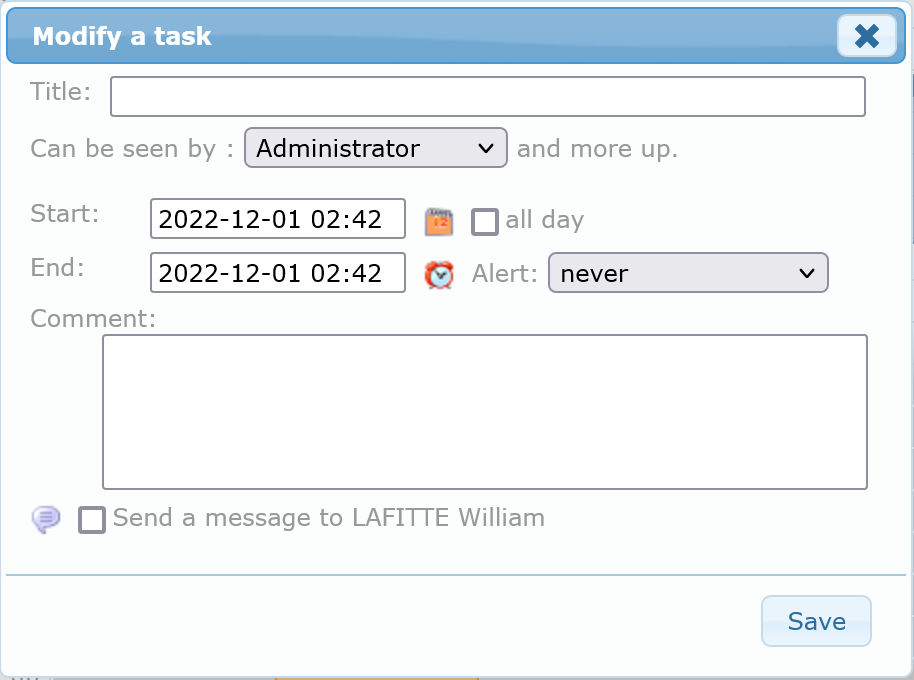Expand the Alert dropdown showing never
This screenshot has height=680, width=914.
[688, 274]
